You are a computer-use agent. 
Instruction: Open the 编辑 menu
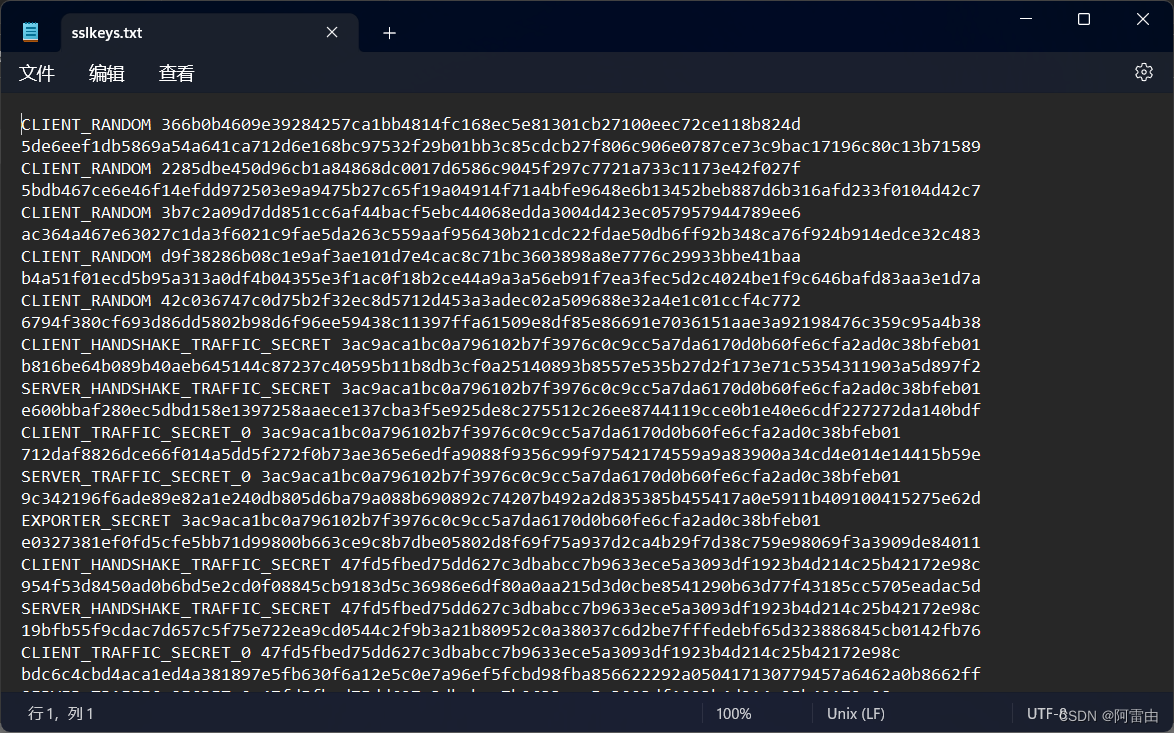tap(106, 73)
